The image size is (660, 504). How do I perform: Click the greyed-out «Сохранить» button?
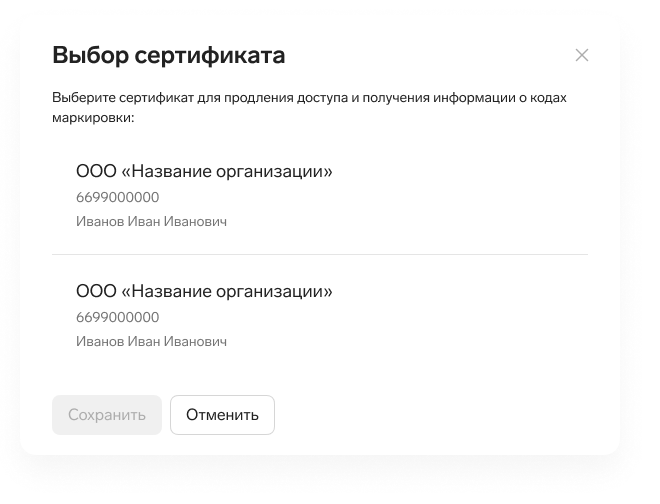pyautogui.click(x=107, y=415)
